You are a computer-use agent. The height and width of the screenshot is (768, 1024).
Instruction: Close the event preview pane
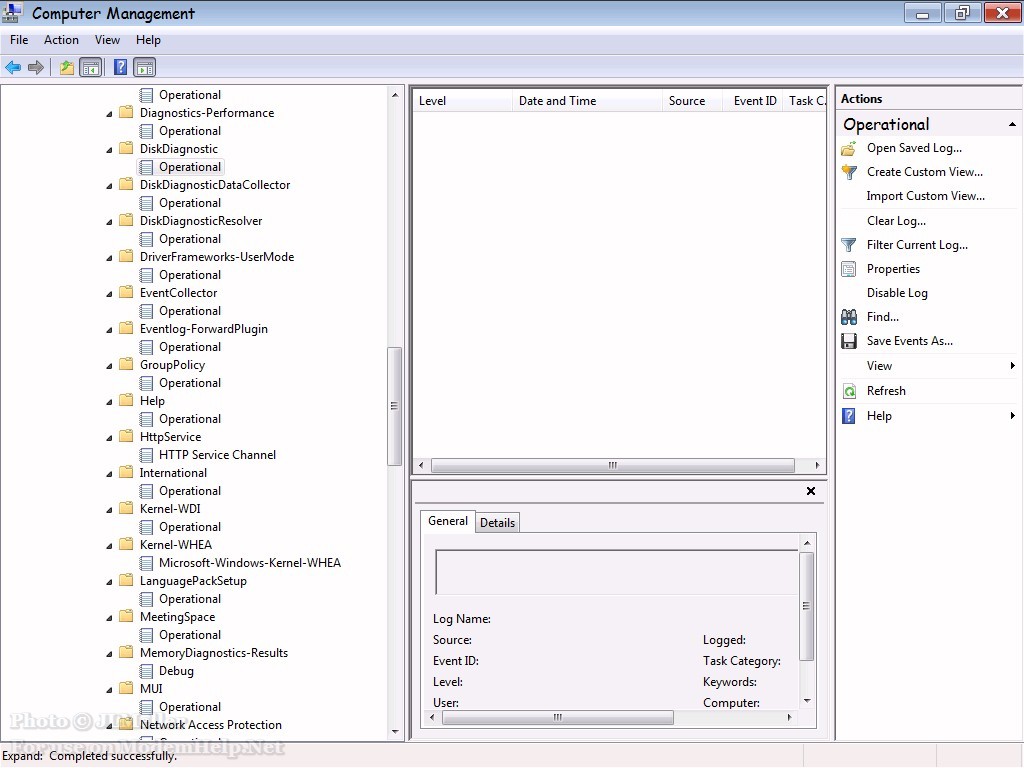point(810,491)
